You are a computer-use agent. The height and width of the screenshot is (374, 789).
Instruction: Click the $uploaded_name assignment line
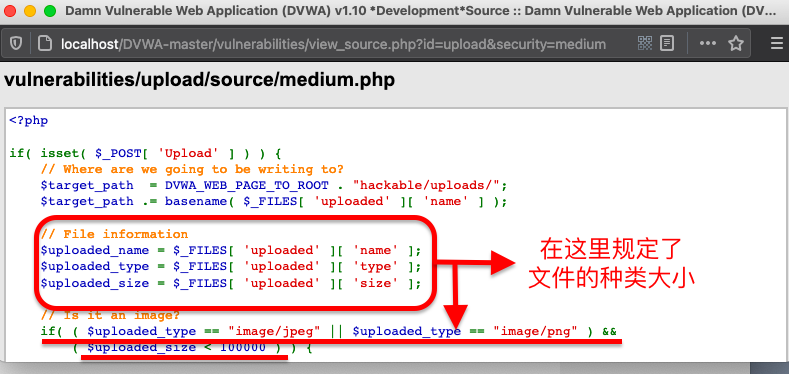coord(230,251)
